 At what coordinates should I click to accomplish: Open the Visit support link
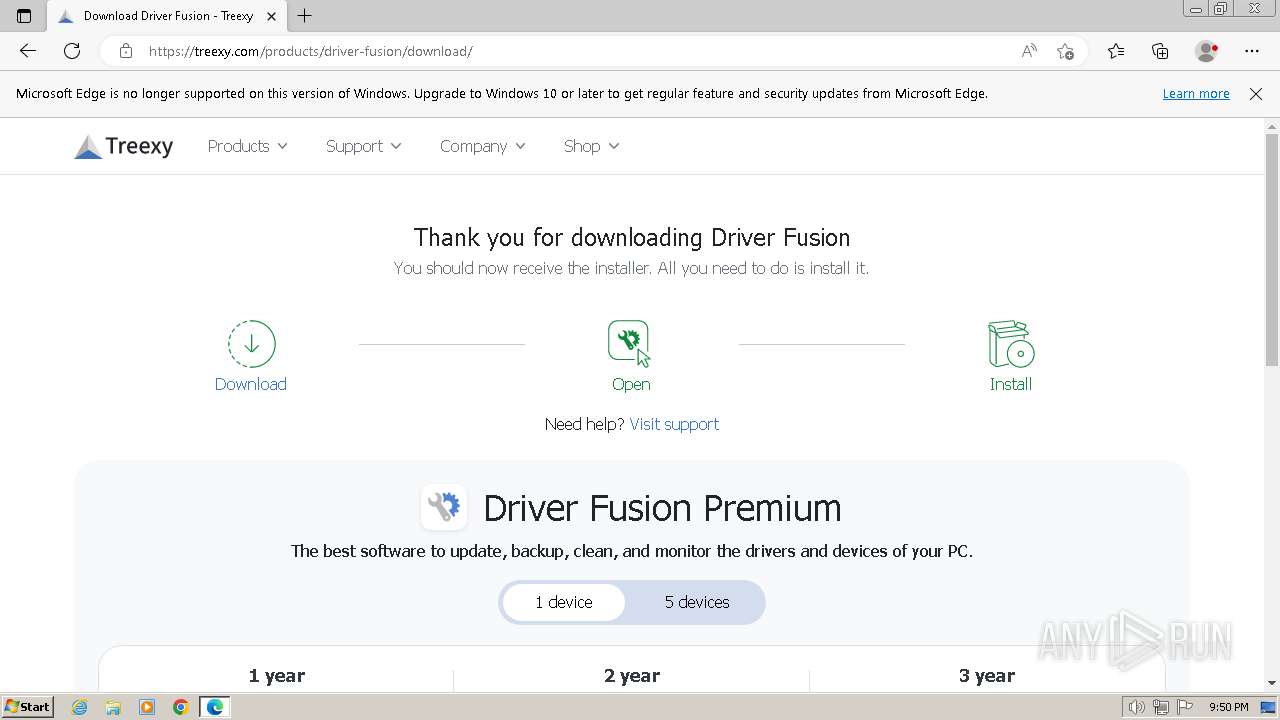[674, 424]
